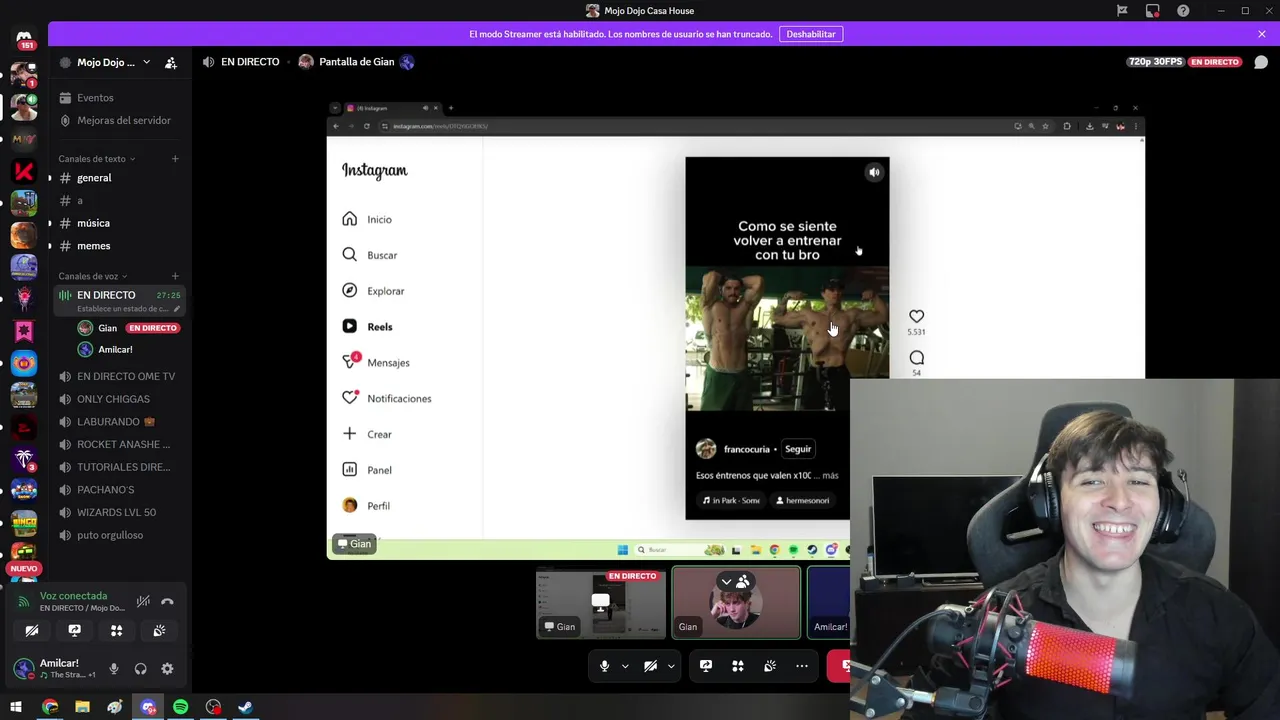The width and height of the screenshot is (1280, 720).
Task: Click the Windows Start button
Action: click(x=16, y=707)
